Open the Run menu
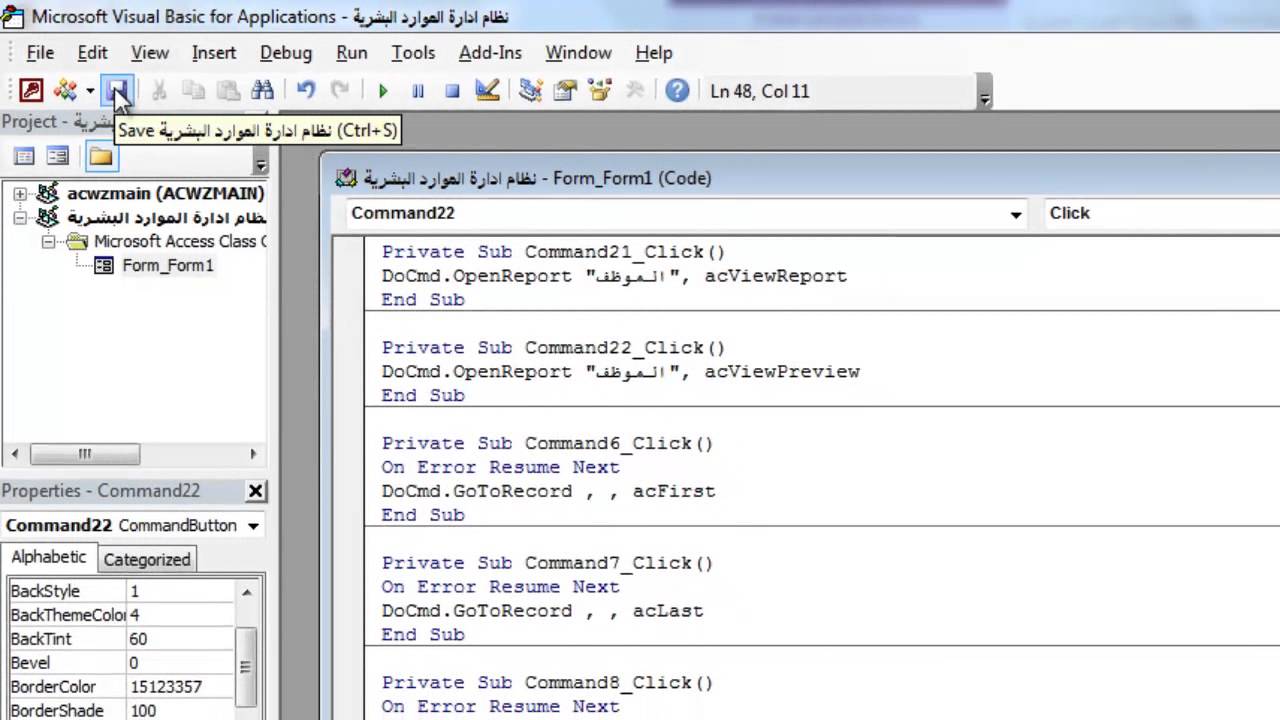1280x720 pixels. (352, 53)
